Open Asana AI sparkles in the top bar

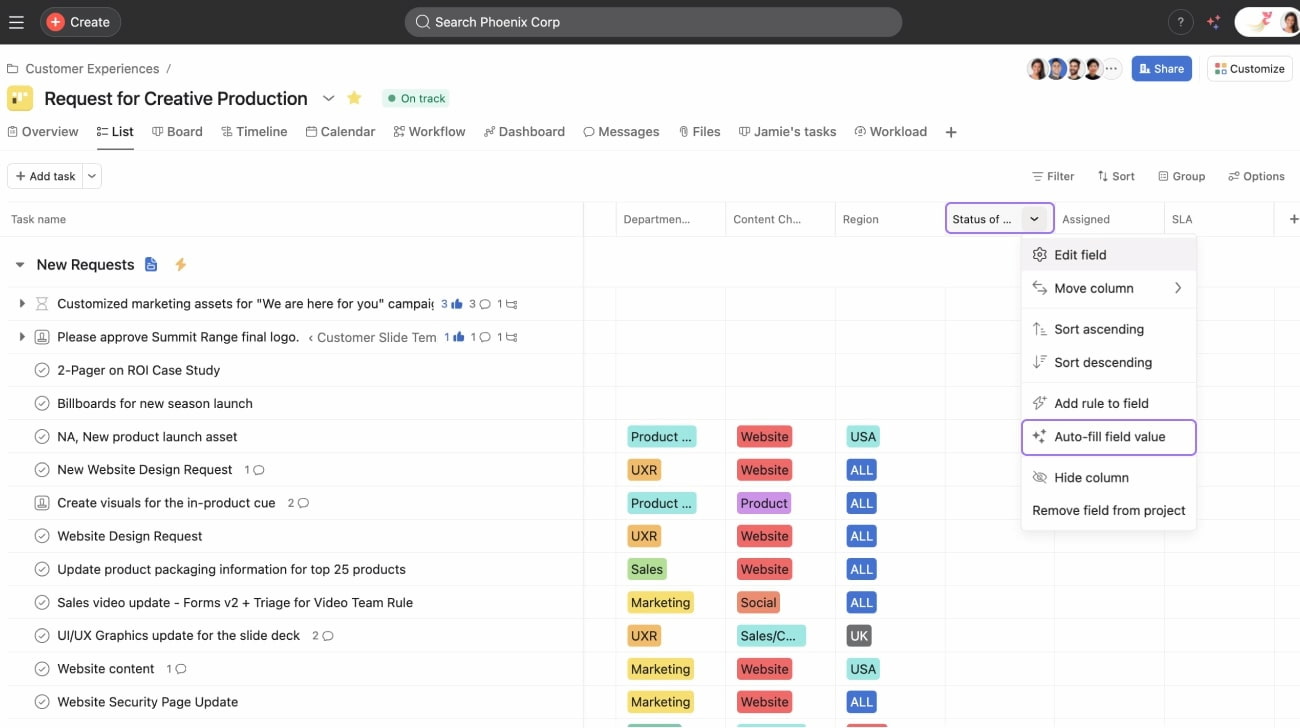click(x=1213, y=21)
